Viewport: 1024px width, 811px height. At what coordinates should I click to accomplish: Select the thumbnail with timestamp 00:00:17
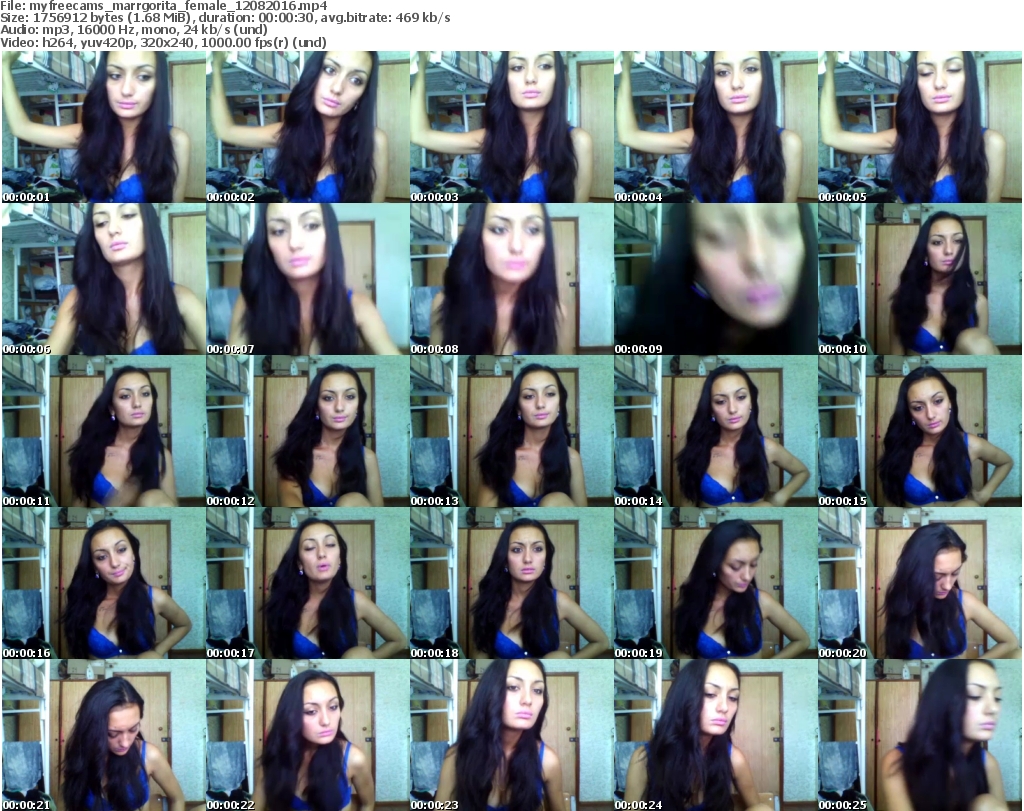(308, 583)
